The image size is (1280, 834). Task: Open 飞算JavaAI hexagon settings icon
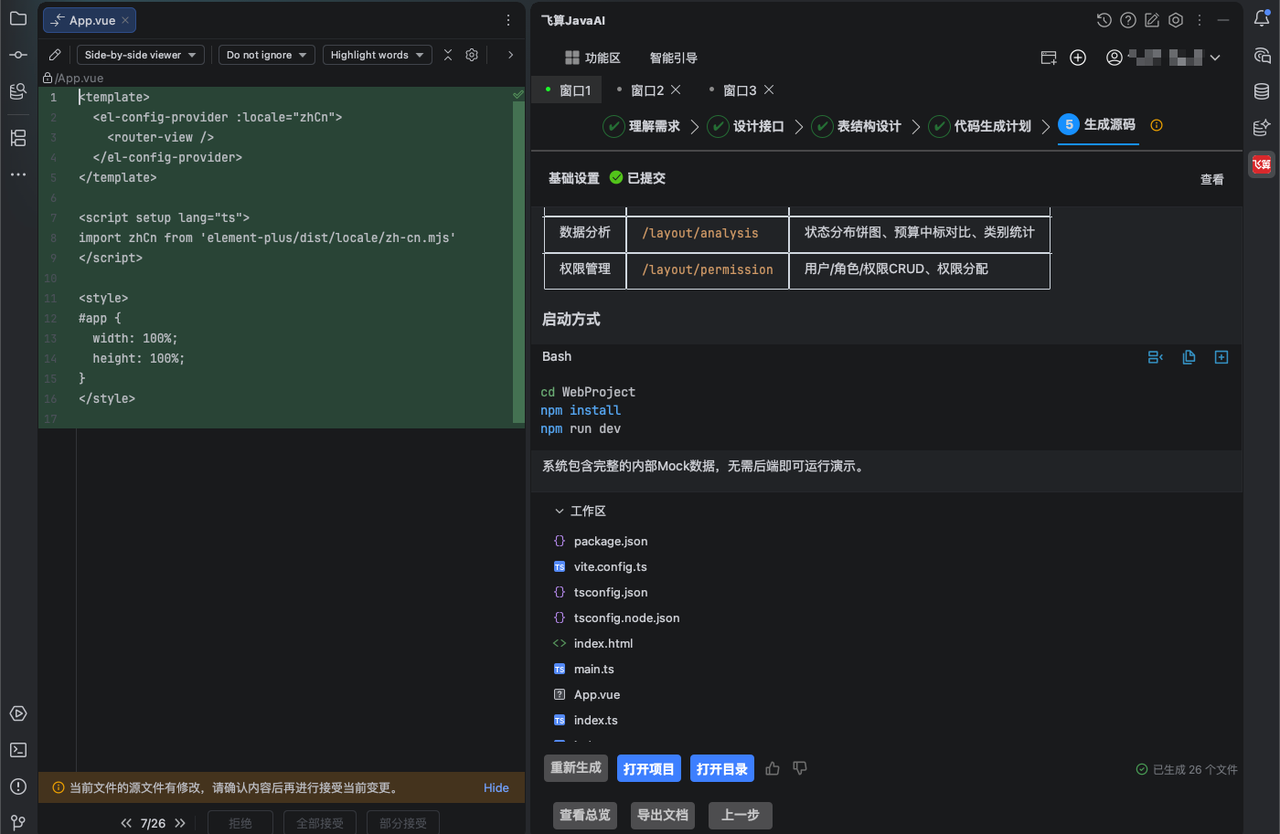click(1176, 20)
